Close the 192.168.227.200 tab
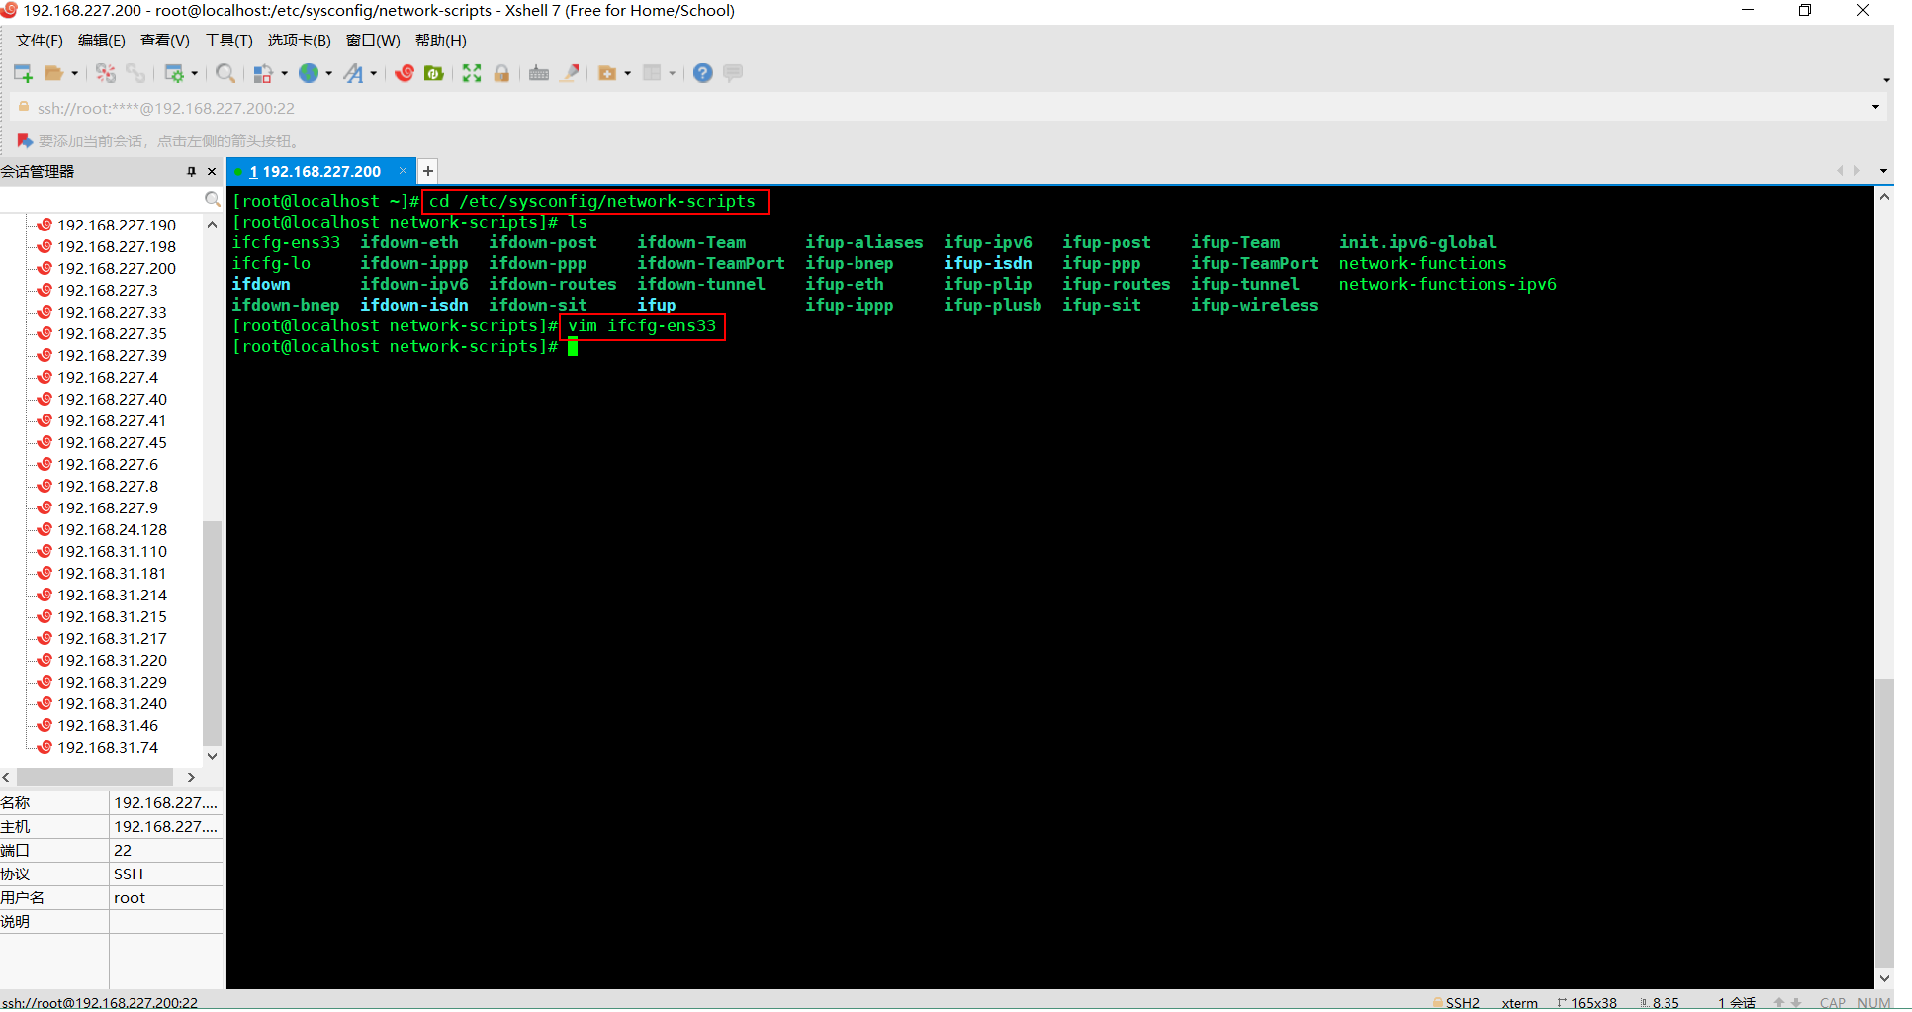The height and width of the screenshot is (1012, 1912). click(403, 171)
